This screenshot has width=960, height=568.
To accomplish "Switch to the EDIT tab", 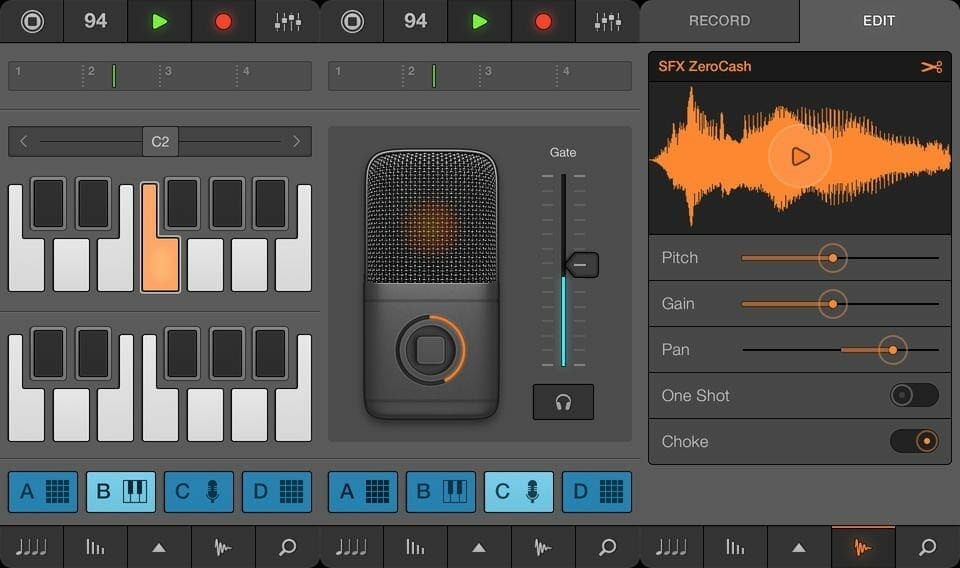I will pyautogui.click(x=879, y=21).
